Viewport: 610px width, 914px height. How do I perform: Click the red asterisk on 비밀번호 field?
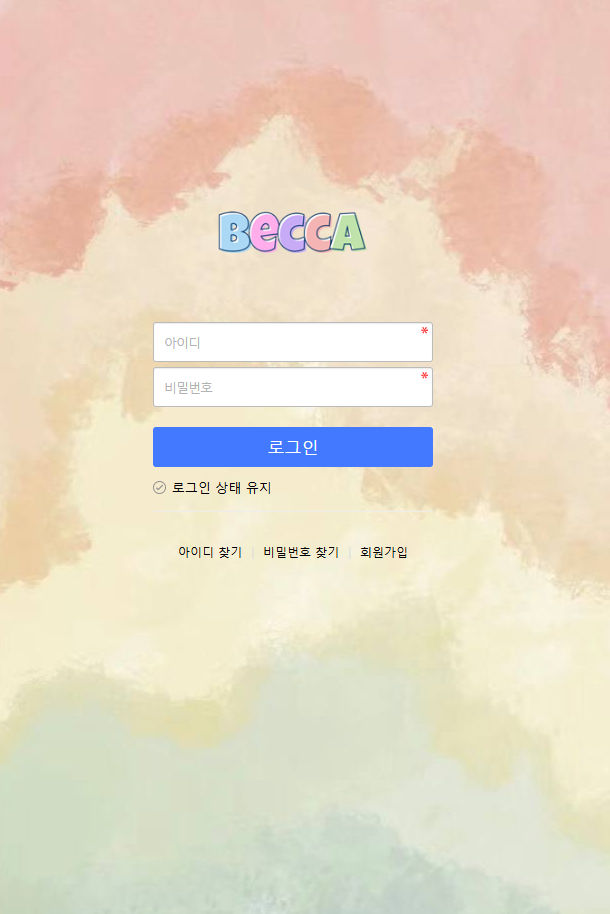(x=425, y=376)
